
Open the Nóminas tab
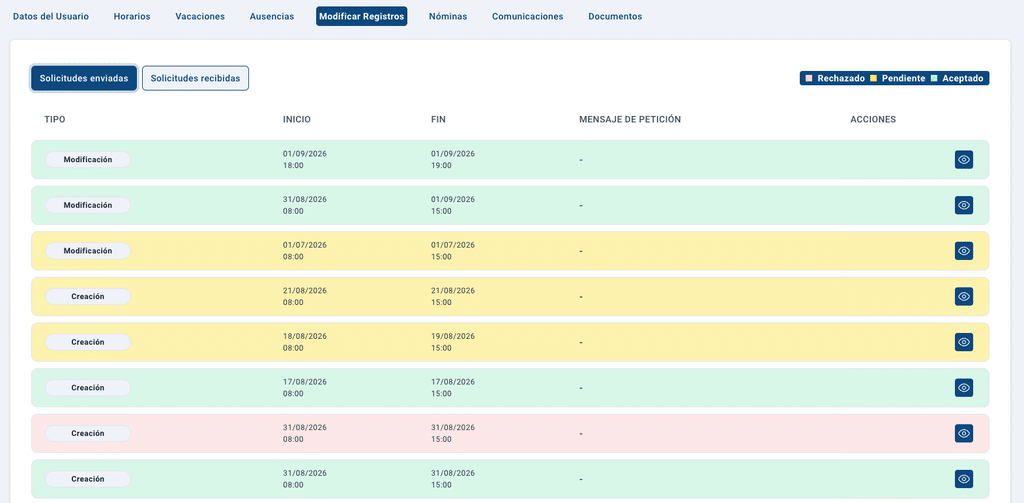coord(448,17)
